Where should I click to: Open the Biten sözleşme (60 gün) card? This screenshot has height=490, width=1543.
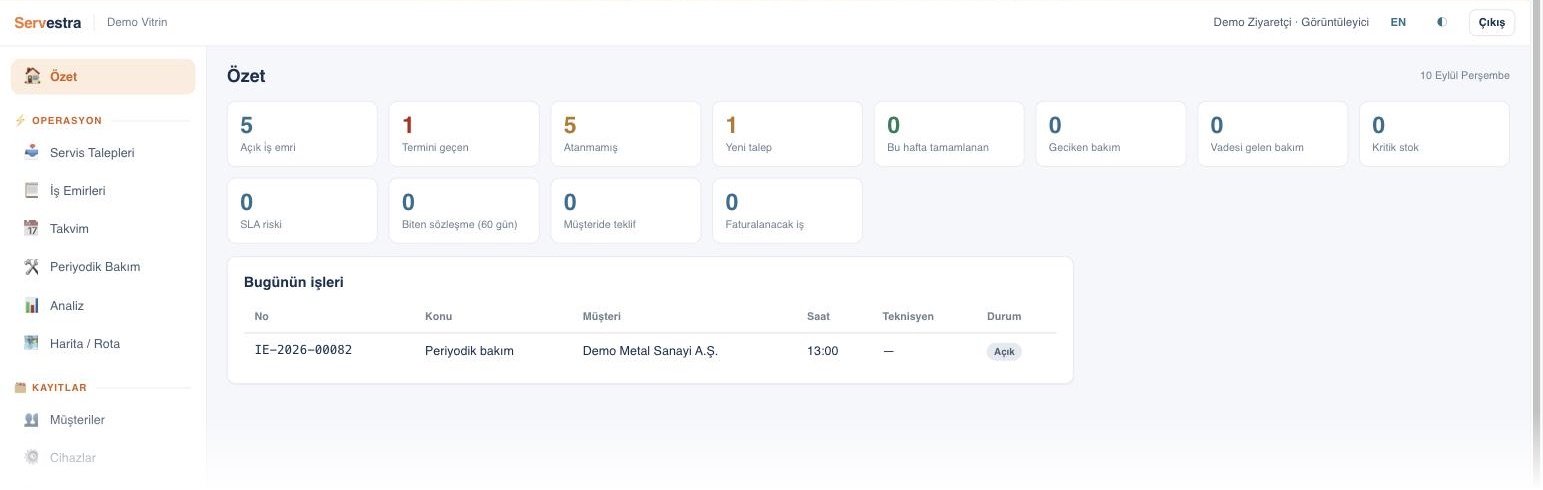(464, 210)
